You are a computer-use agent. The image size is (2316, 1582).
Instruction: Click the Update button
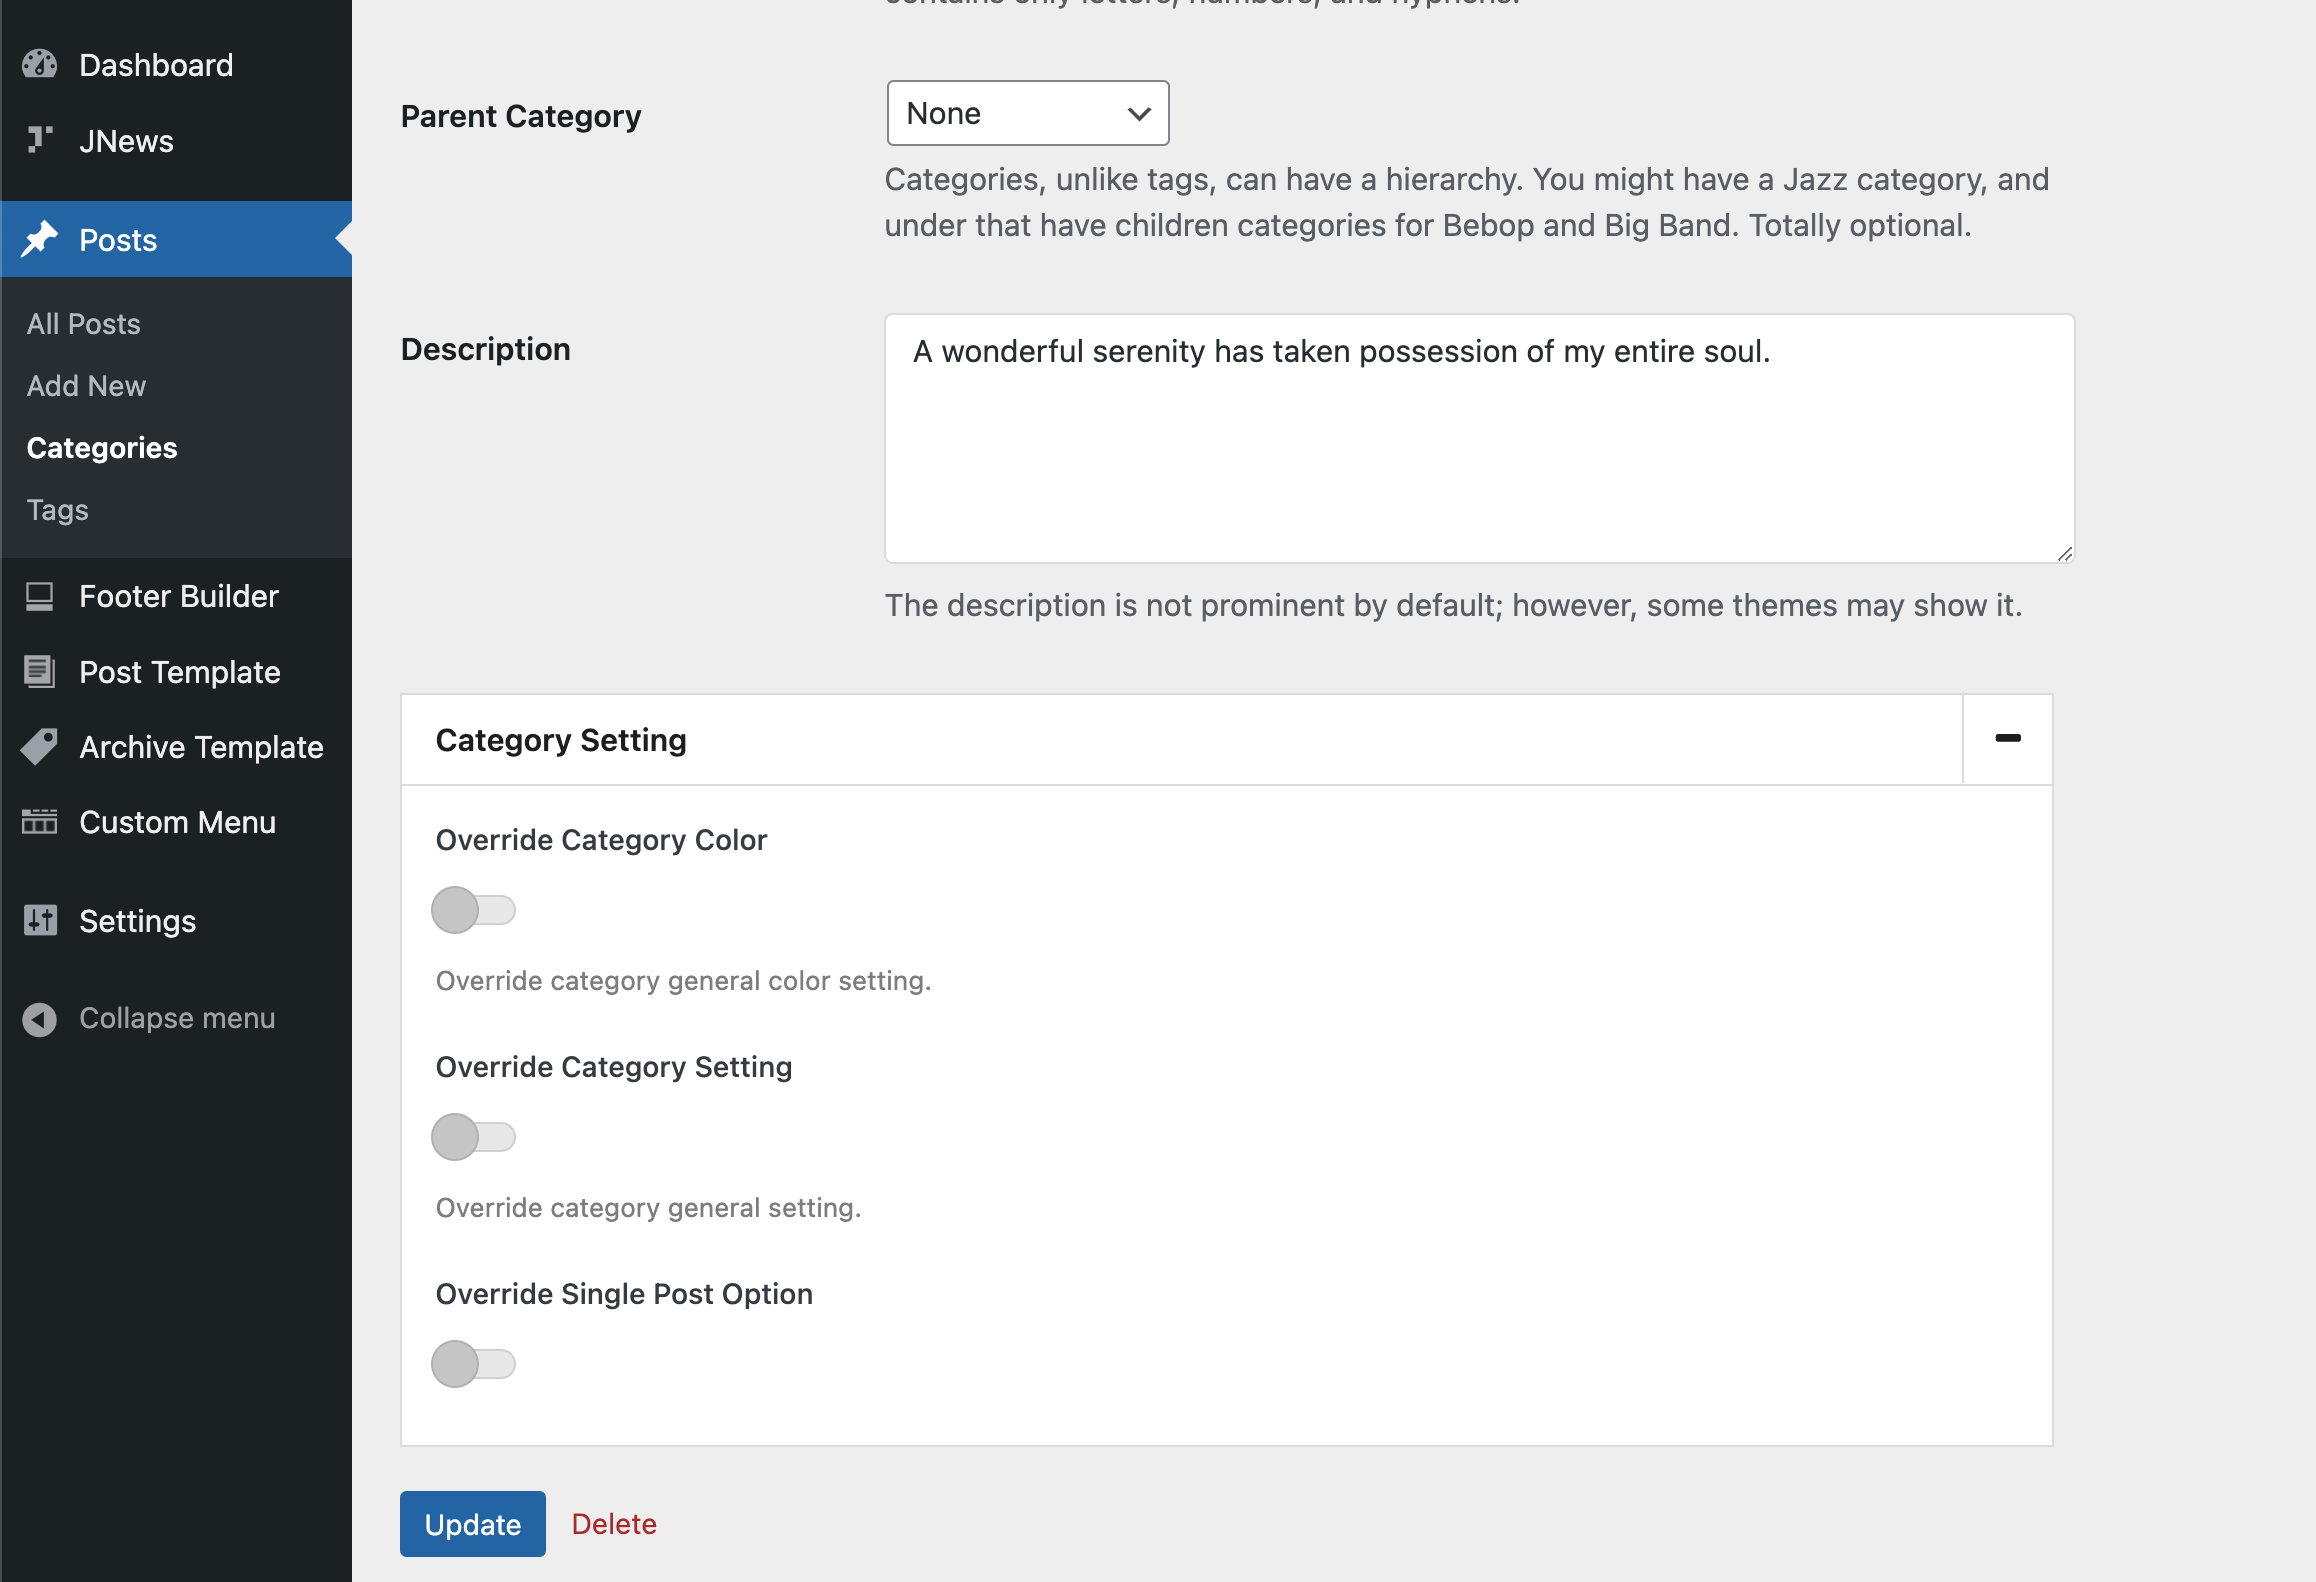[473, 1524]
